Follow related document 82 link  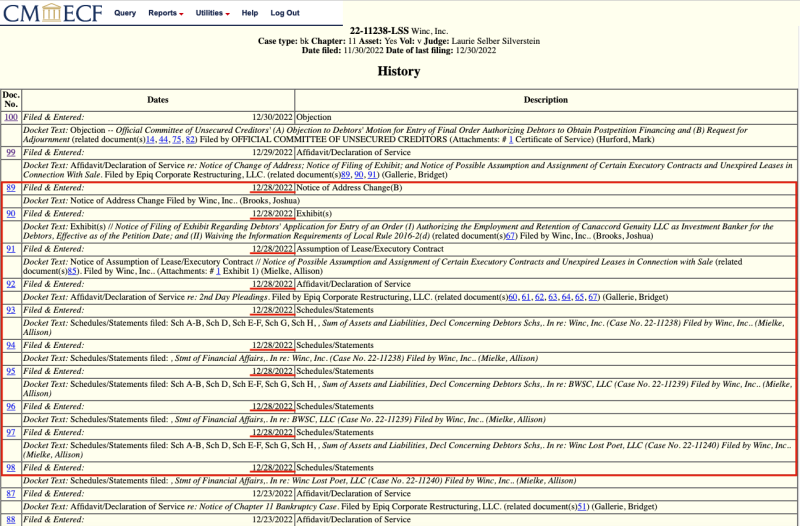(x=190, y=139)
